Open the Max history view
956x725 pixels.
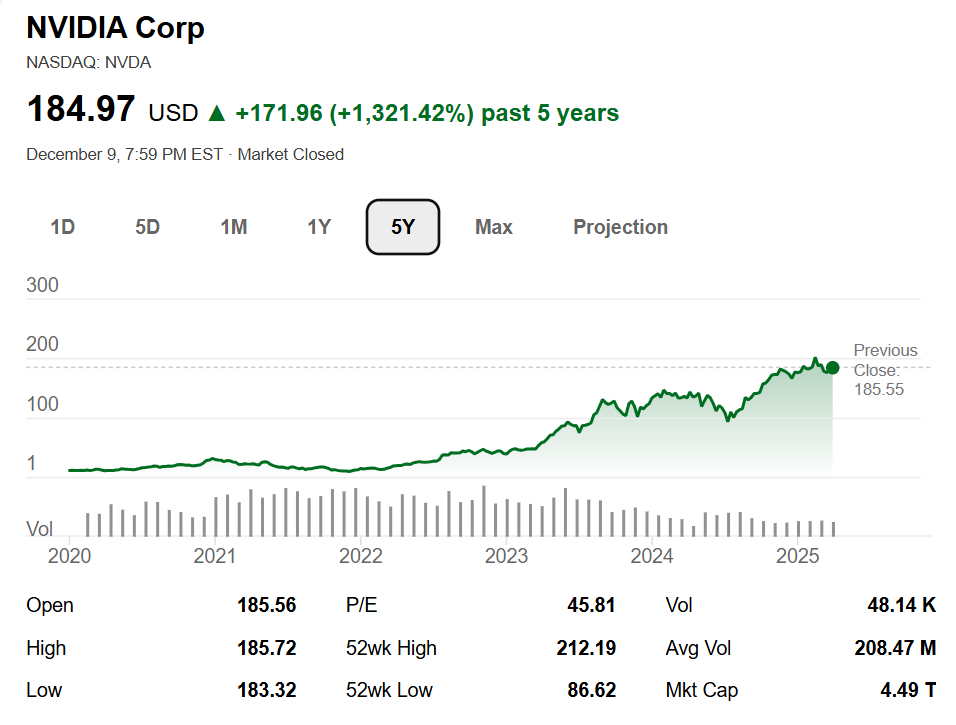494,227
